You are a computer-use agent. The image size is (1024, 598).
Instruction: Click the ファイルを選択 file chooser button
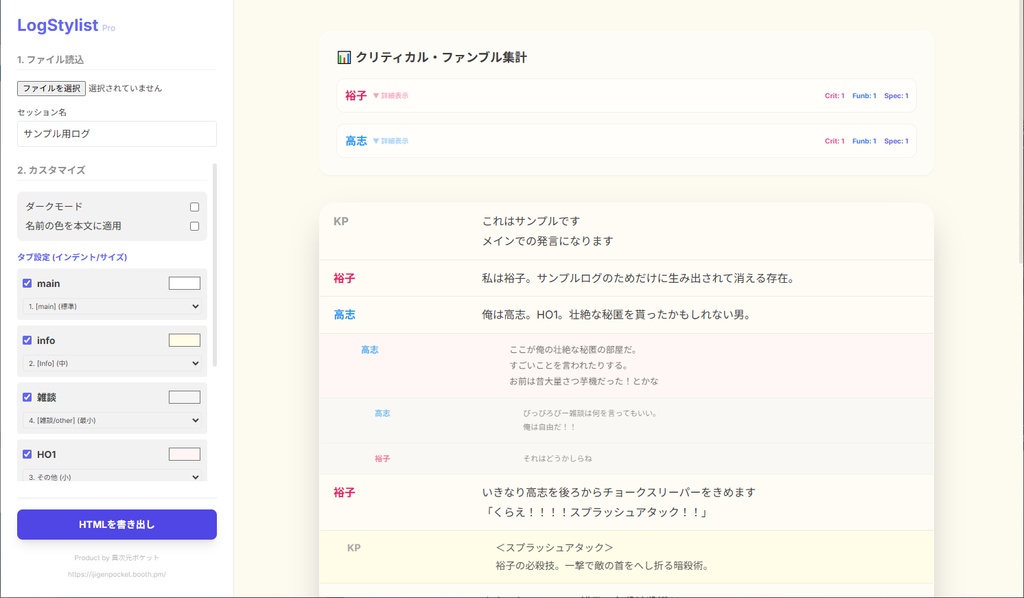51,88
